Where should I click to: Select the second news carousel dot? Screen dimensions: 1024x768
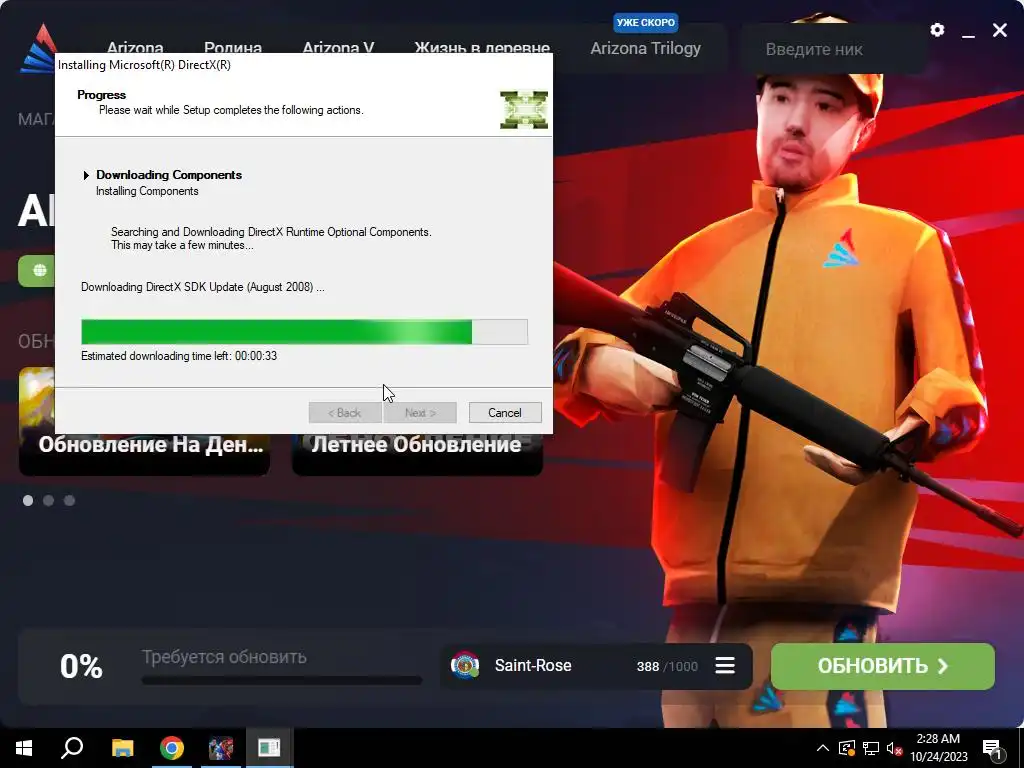pyautogui.click(x=48, y=500)
